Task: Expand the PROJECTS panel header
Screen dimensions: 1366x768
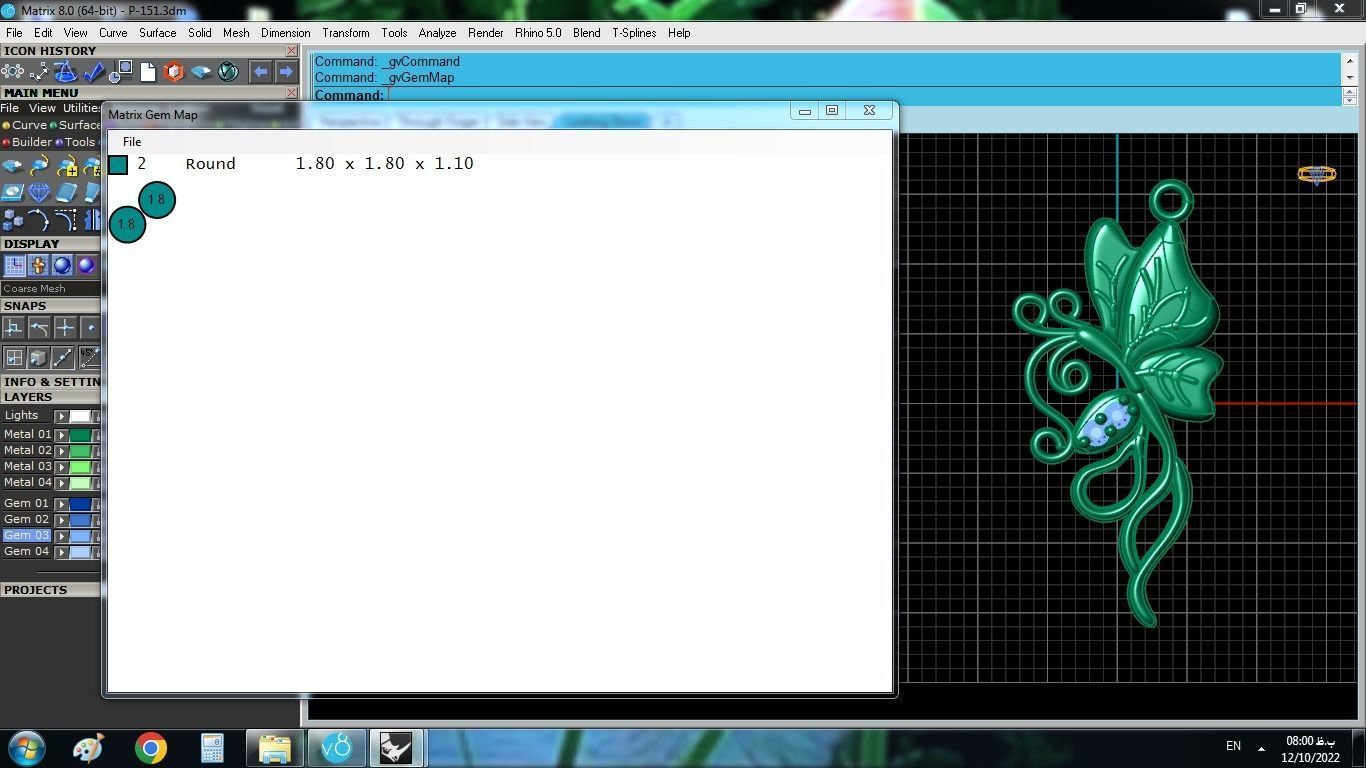Action: pos(50,590)
